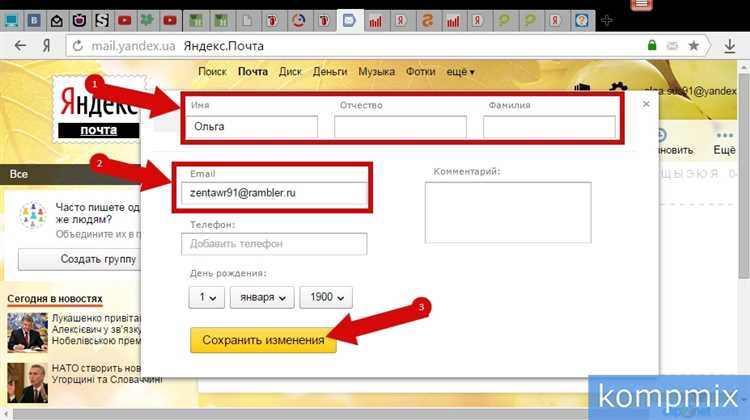Open the НАТО news photo thumbnail

tap(27, 382)
